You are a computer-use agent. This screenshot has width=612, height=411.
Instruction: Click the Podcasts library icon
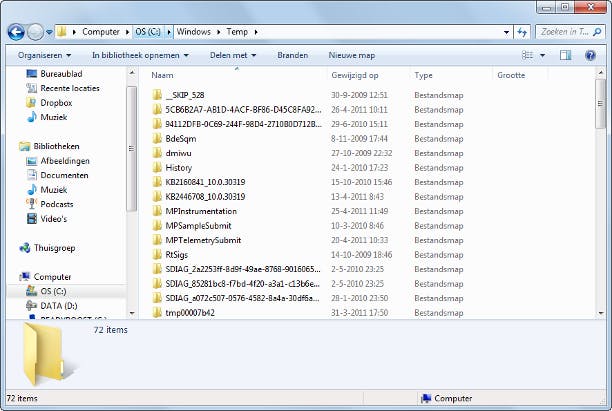tap(32, 204)
